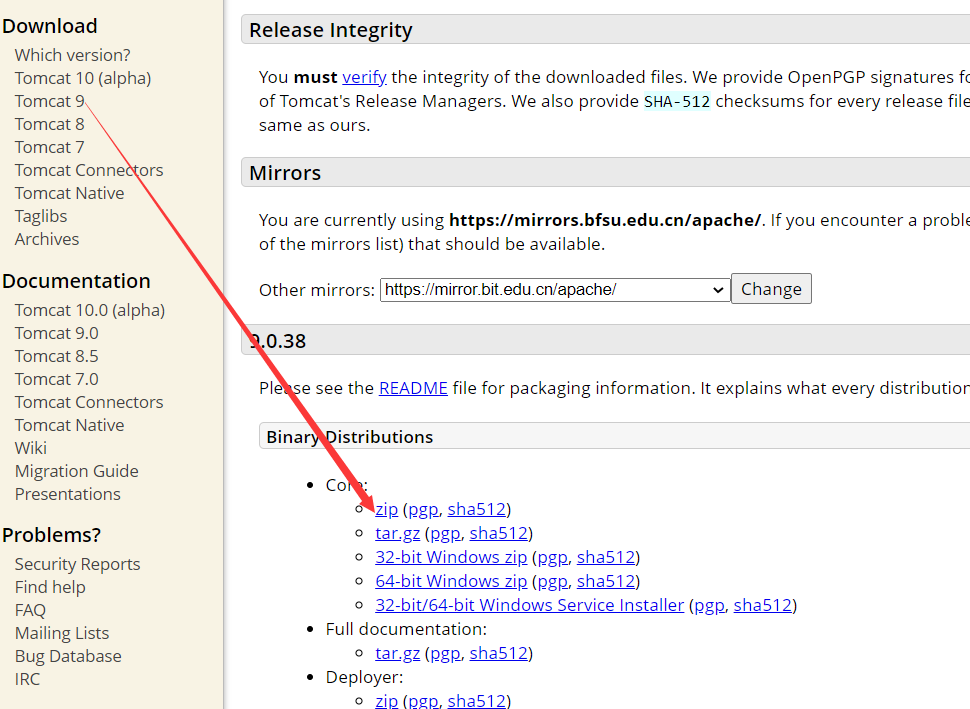Open the Other mirrors dropdown
This screenshot has width=970, height=709.
coord(555,290)
